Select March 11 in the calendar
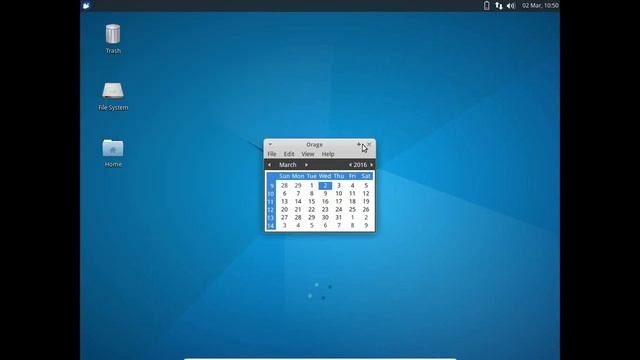The image size is (640, 360). pos(352,193)
